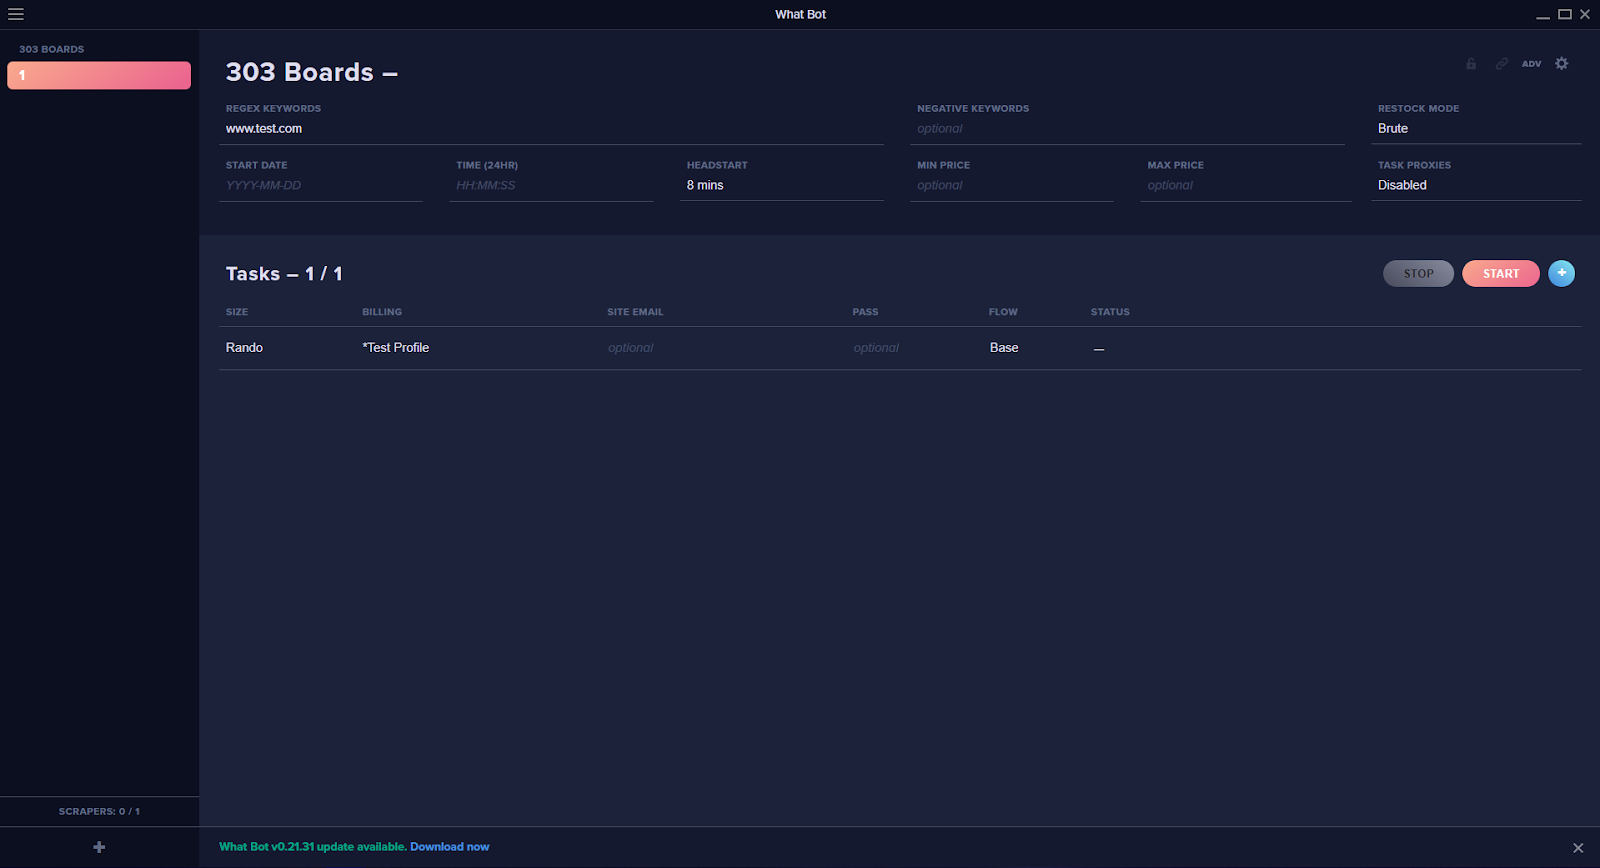The image size is (1600, 868).
Task: Select group 1 in the 303 Boards sidebar
Action: click(99, 76)
